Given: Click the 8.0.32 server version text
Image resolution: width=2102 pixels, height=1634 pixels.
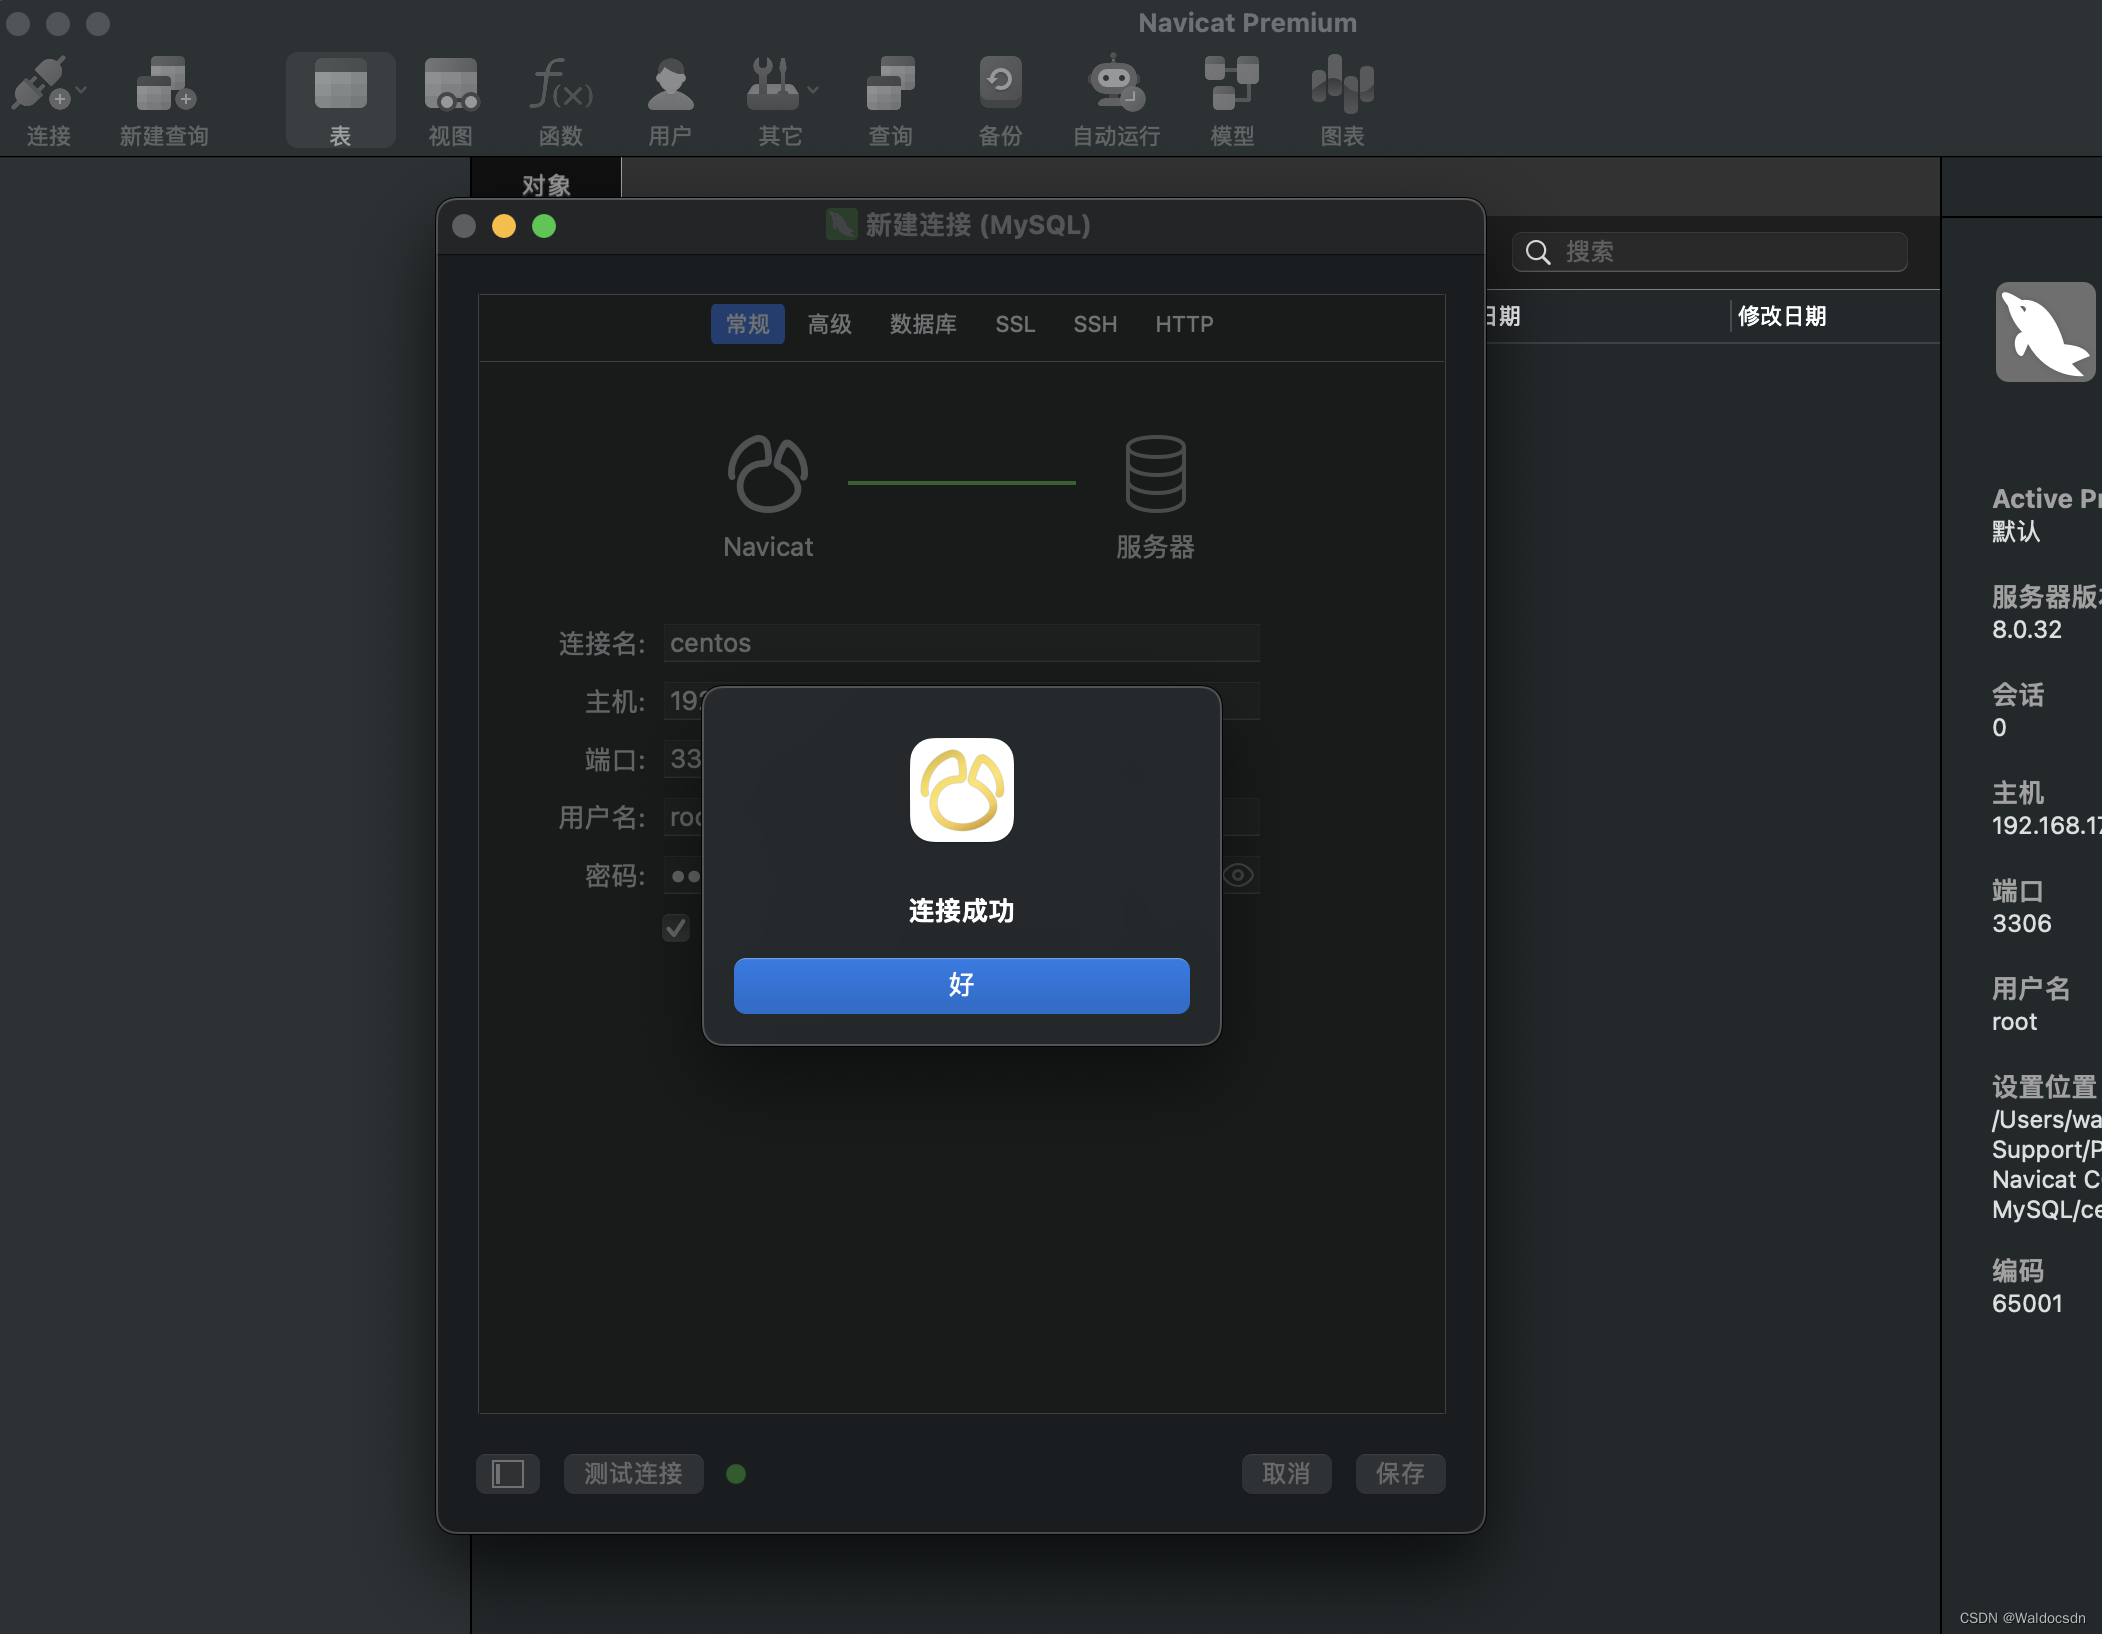Looking at the screenshot, I should 2026,629.
